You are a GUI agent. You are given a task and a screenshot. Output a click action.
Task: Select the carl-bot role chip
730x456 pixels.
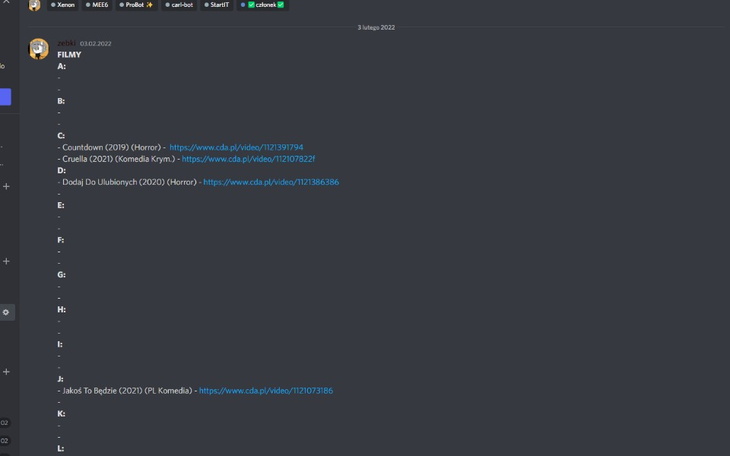click(x=179, y=5)
